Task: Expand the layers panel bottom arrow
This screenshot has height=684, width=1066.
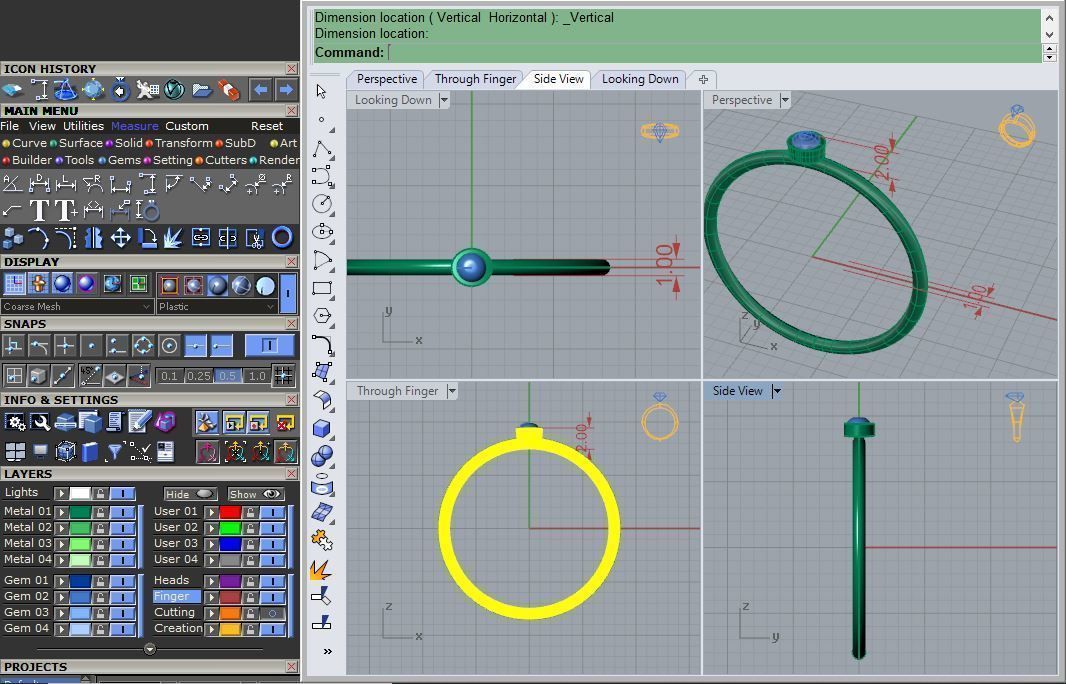Action: tap(150, 649)
